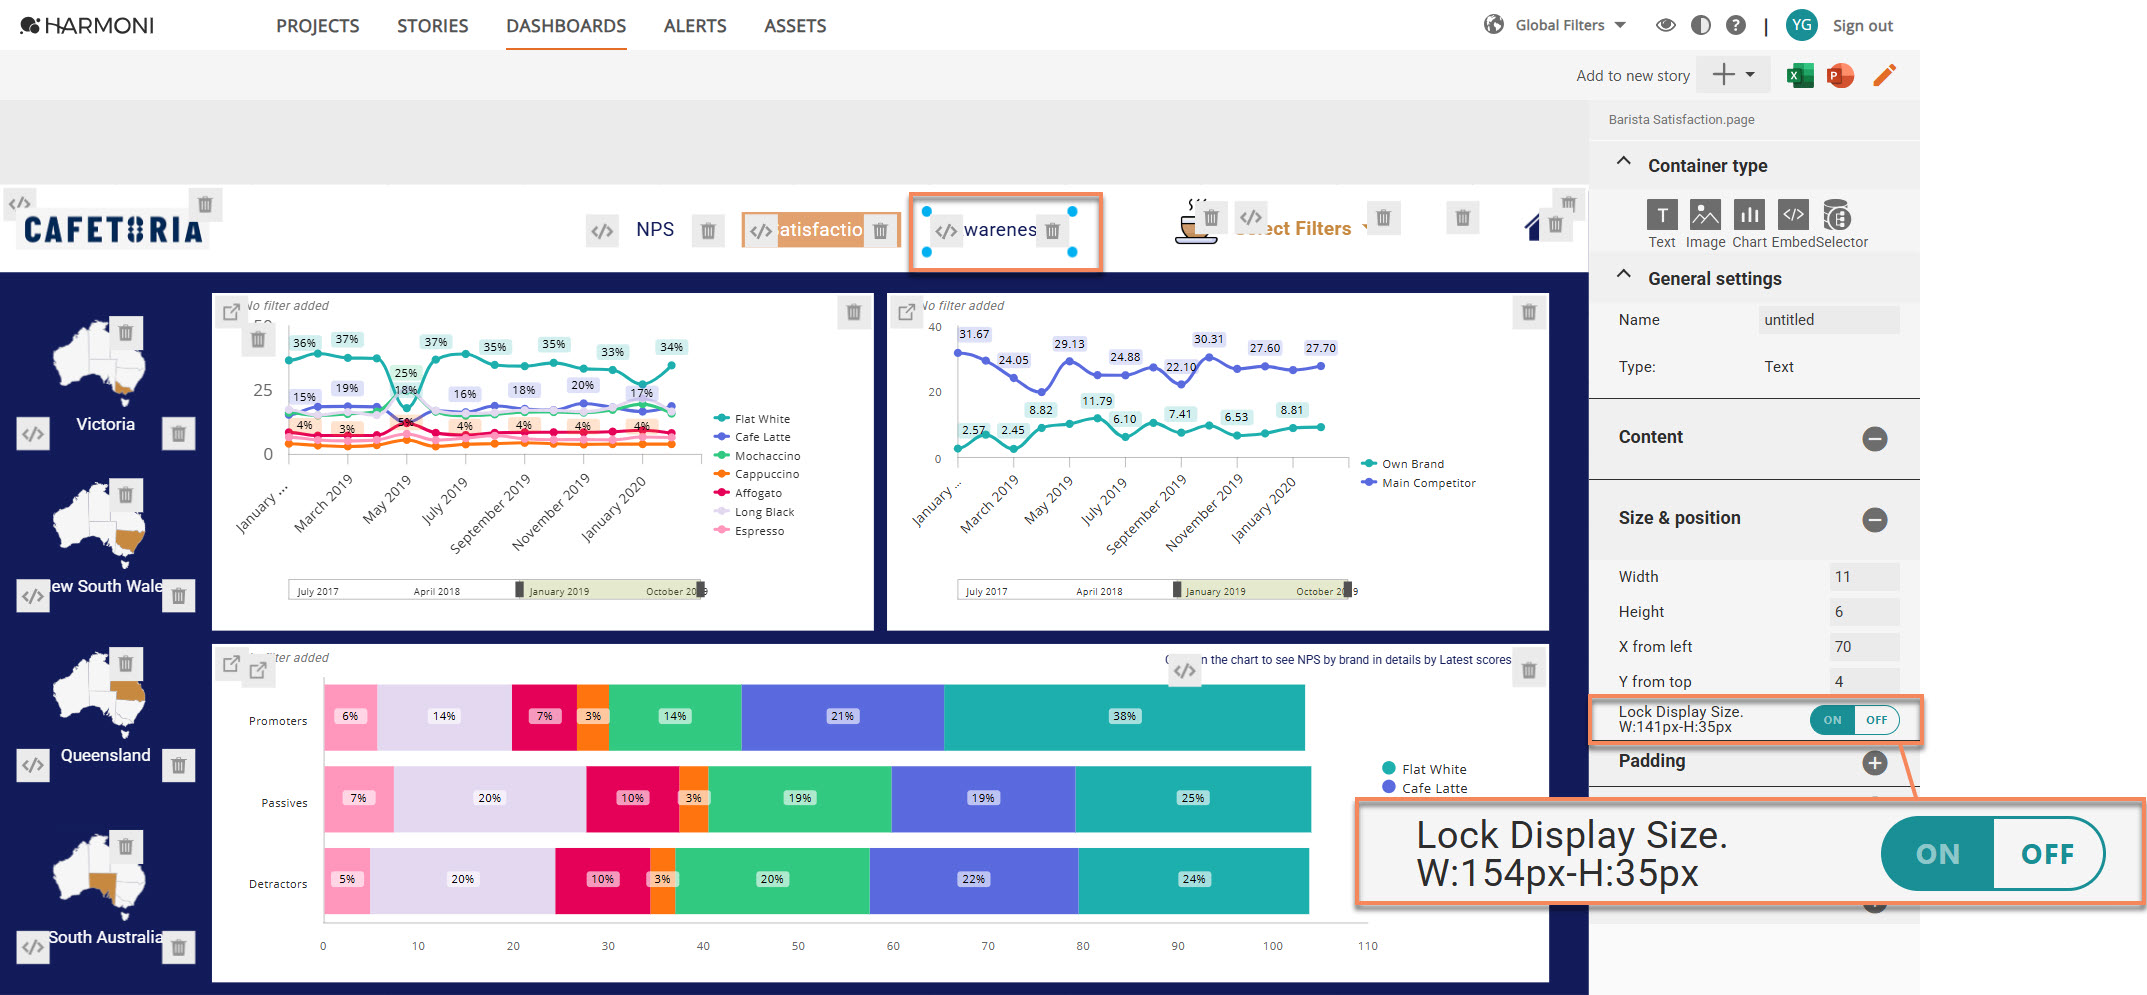Click the embed code icon beside Queensland label
Image resolution: width=2147 pixels, height=995 pixels.
coord(33,765)
